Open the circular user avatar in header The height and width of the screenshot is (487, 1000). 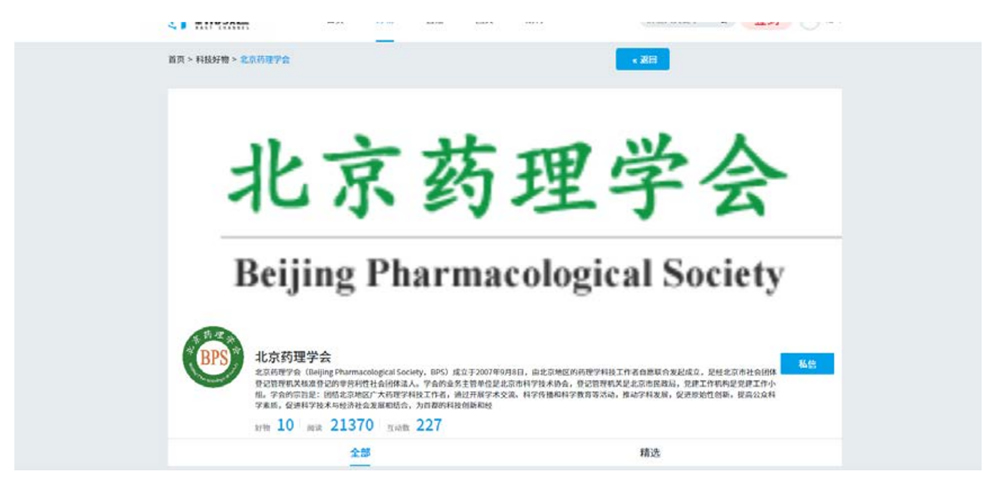810,22
